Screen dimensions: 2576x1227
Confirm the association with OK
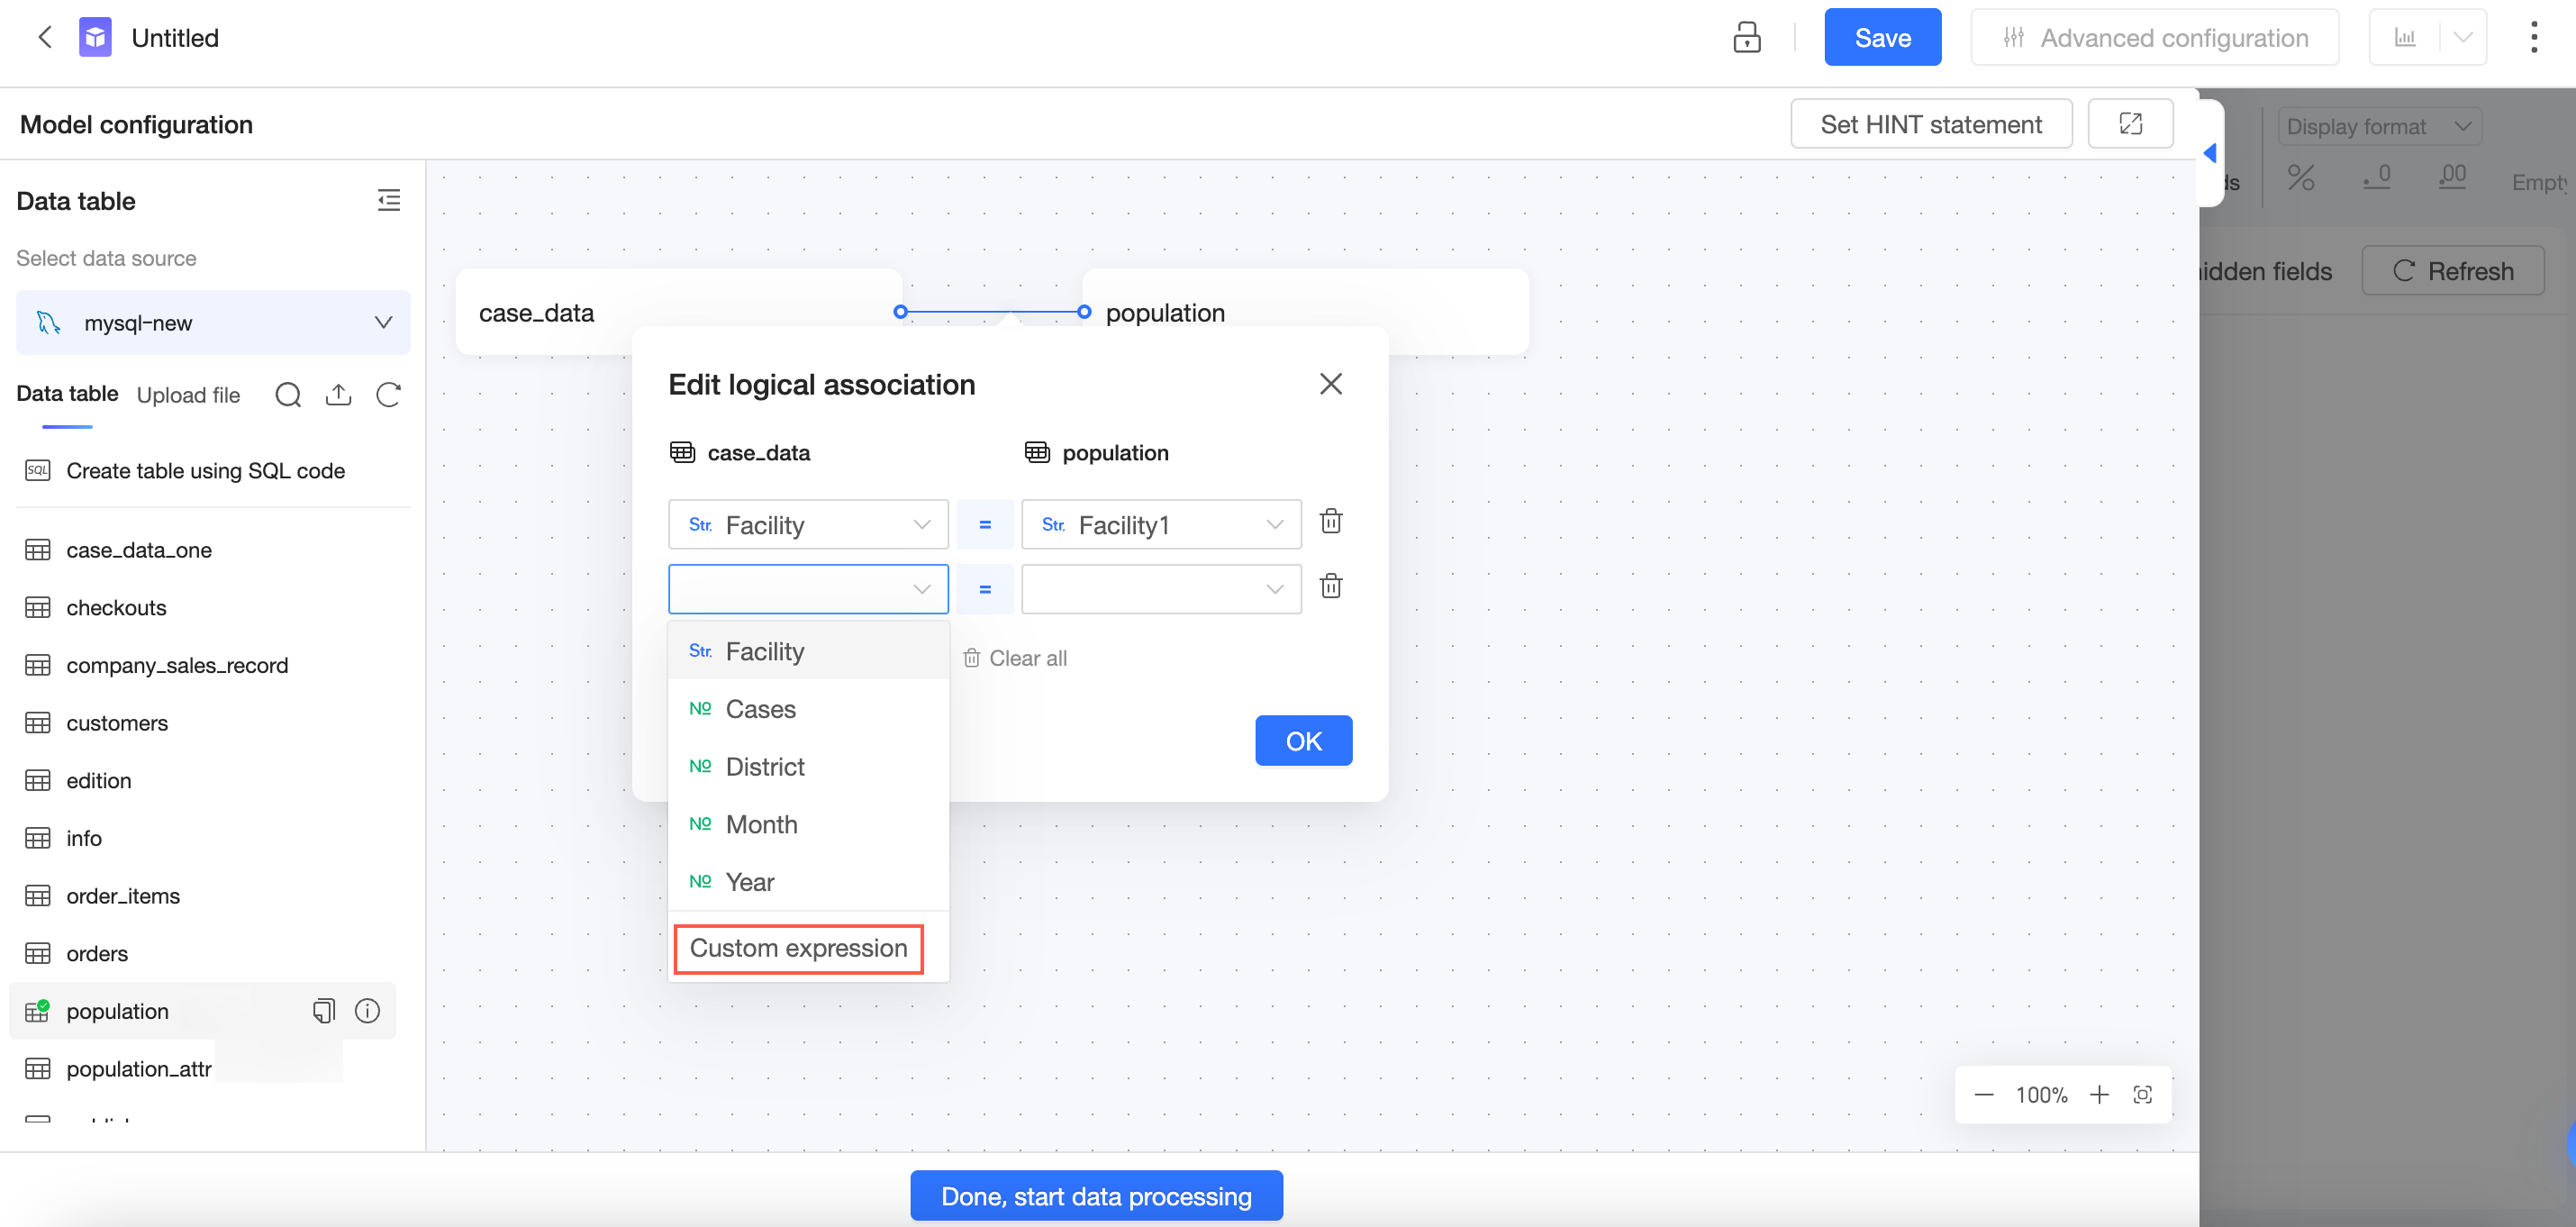[1303, 741]
